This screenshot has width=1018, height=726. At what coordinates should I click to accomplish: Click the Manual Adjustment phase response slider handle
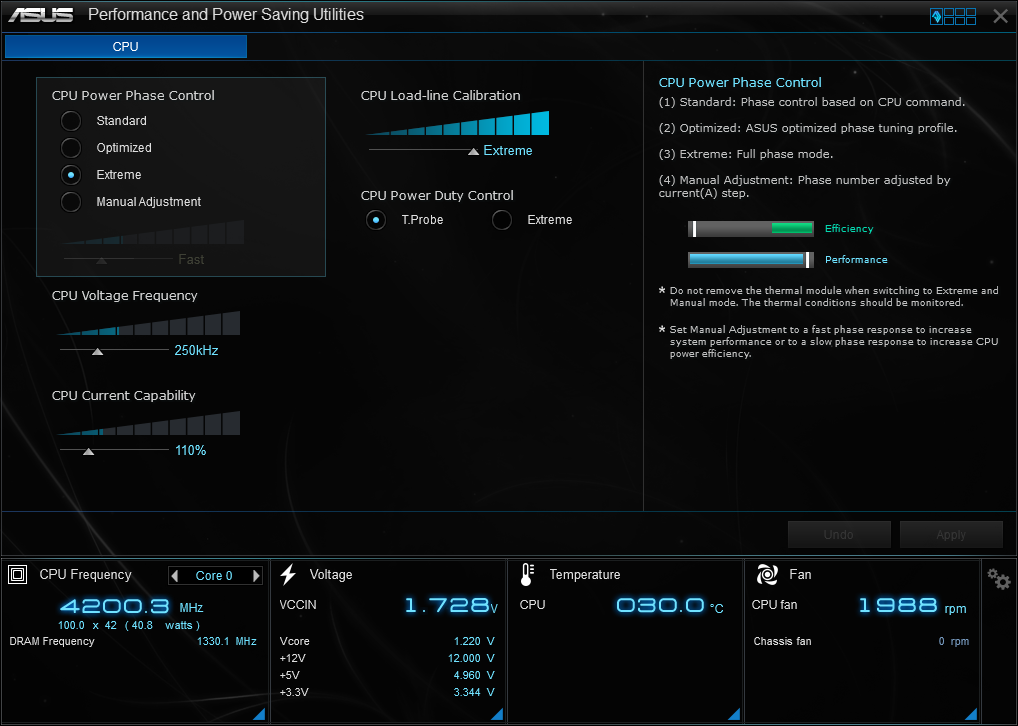(x=101, y=260)
